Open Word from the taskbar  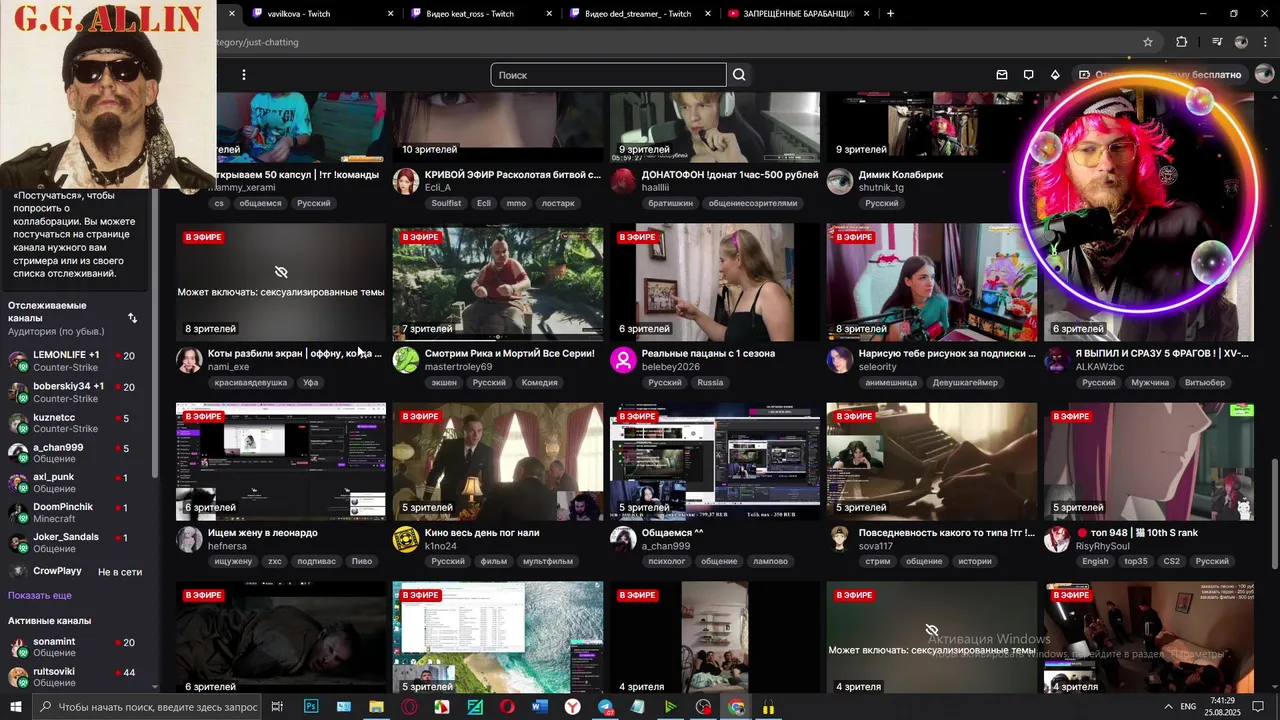(x=540, y=707)
